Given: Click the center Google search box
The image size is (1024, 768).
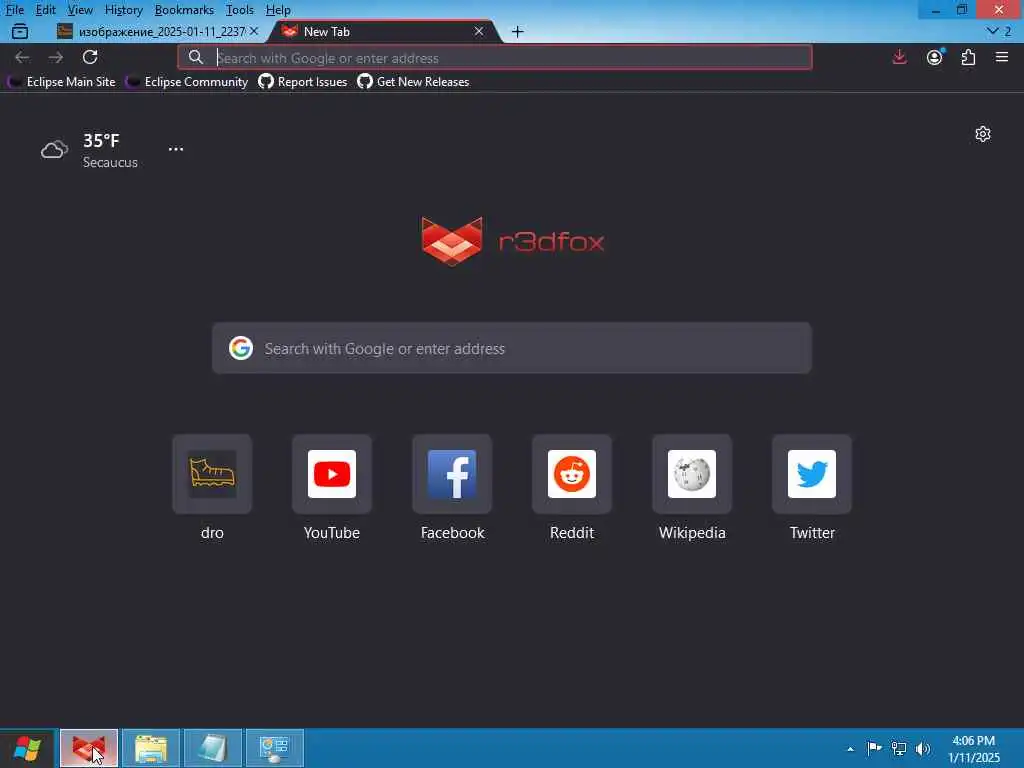Looking at the screenshot, I should 512,348.
